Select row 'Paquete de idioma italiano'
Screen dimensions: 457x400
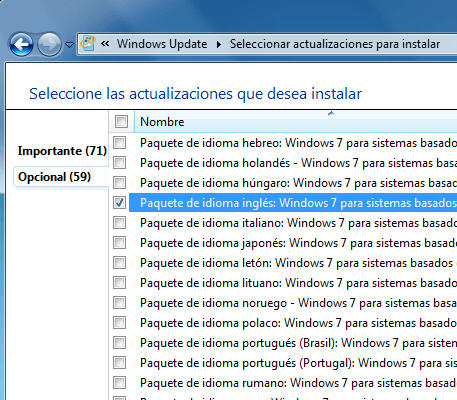[293, 223]
